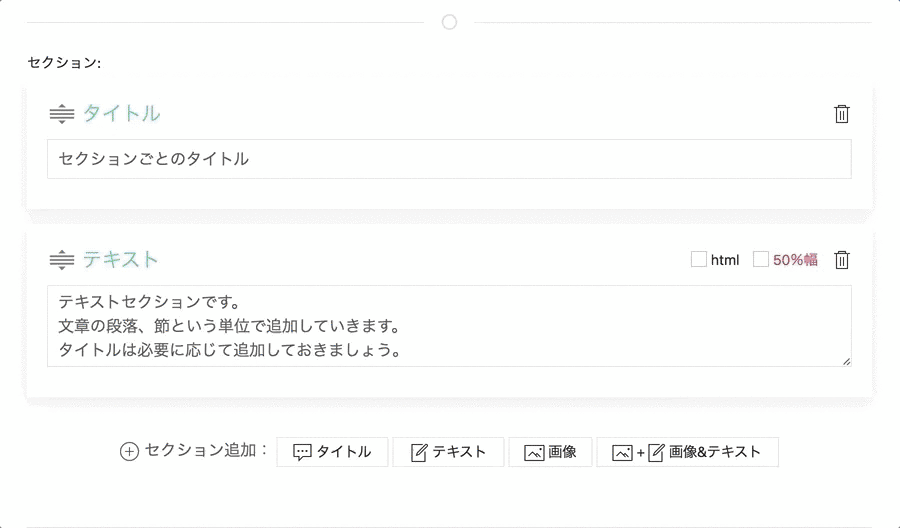Screen dimensions: 900x528
Task: Enable the html checkbox
Action: 699,260
